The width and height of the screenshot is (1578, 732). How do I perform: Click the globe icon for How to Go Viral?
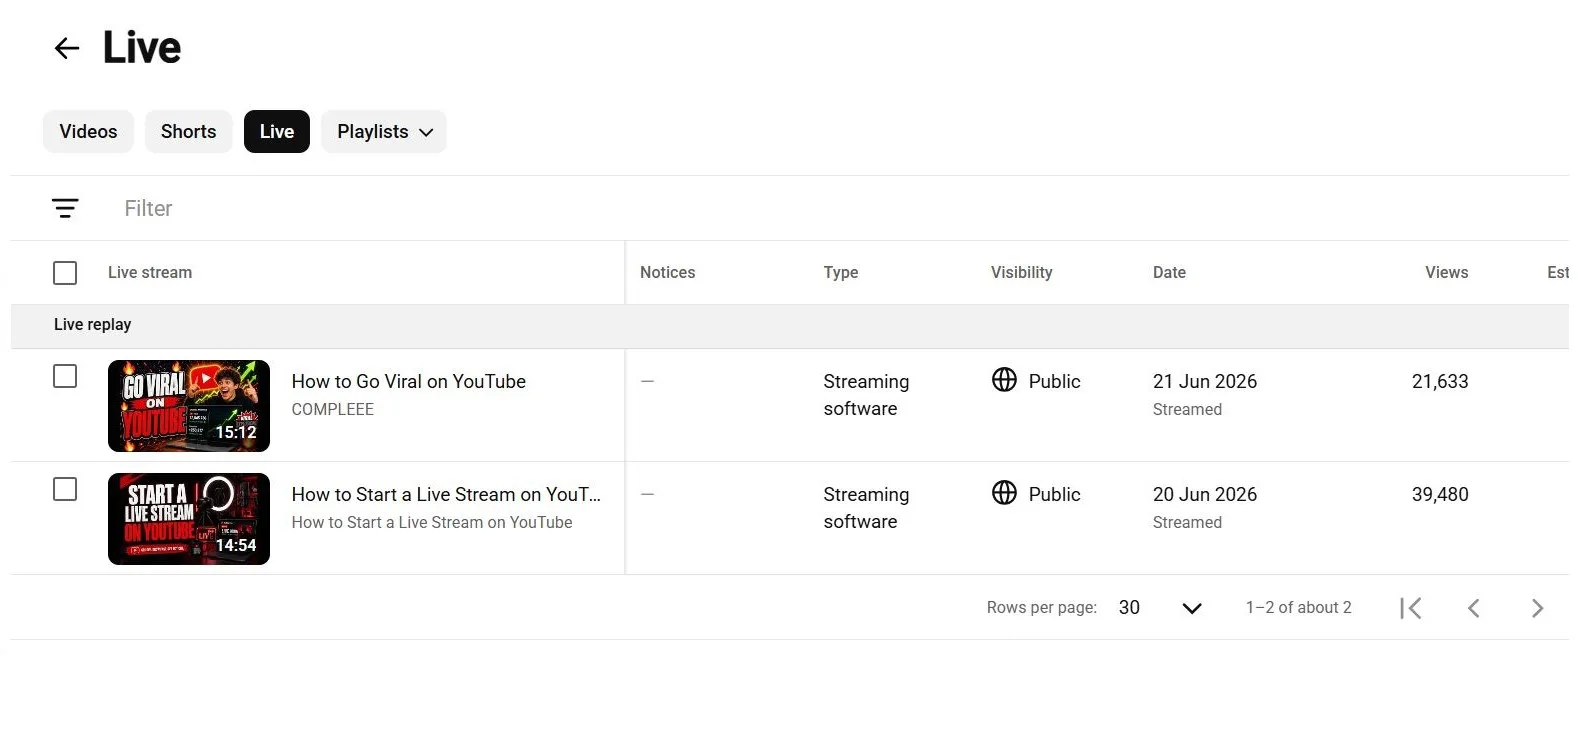coord(1004,380)
